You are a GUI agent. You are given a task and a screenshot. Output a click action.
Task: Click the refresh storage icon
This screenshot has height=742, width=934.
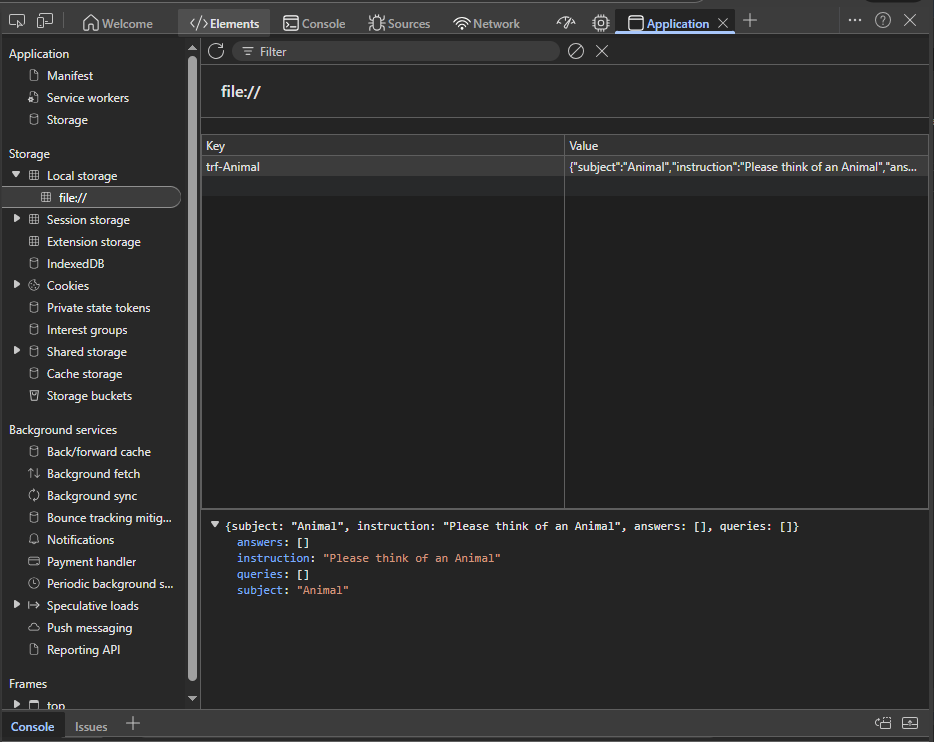(x=215, y=51)
